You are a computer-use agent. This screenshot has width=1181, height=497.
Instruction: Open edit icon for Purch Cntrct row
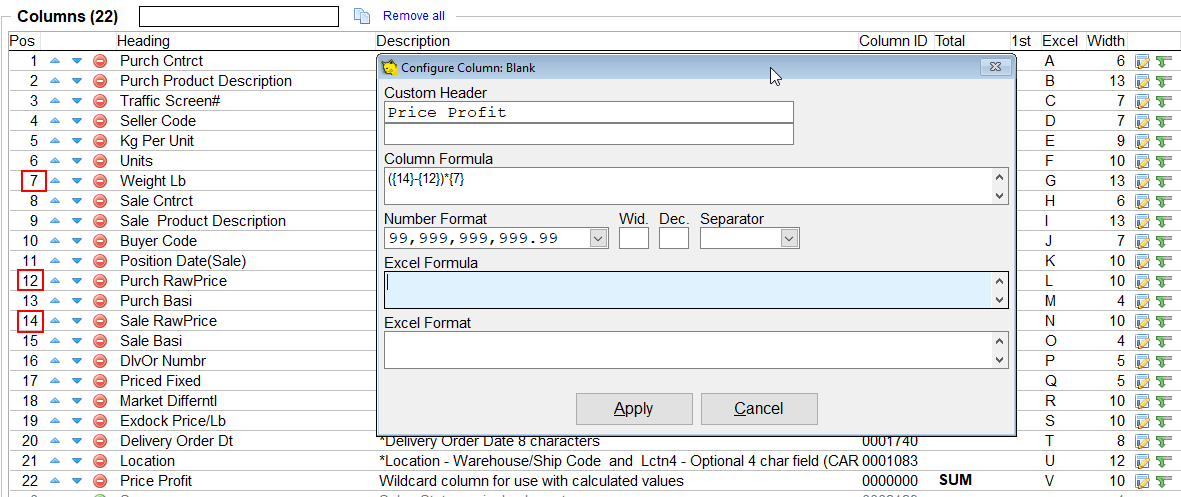pos(1142,61)
